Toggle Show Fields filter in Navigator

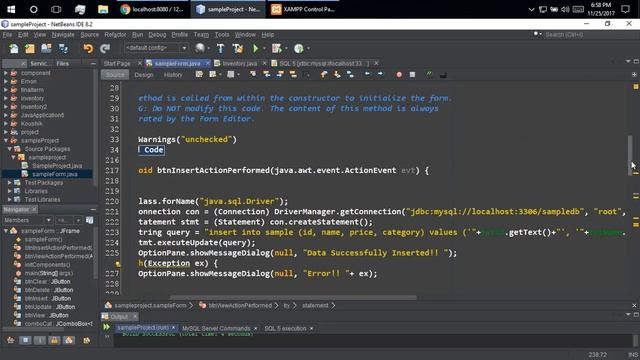point(25,340)
